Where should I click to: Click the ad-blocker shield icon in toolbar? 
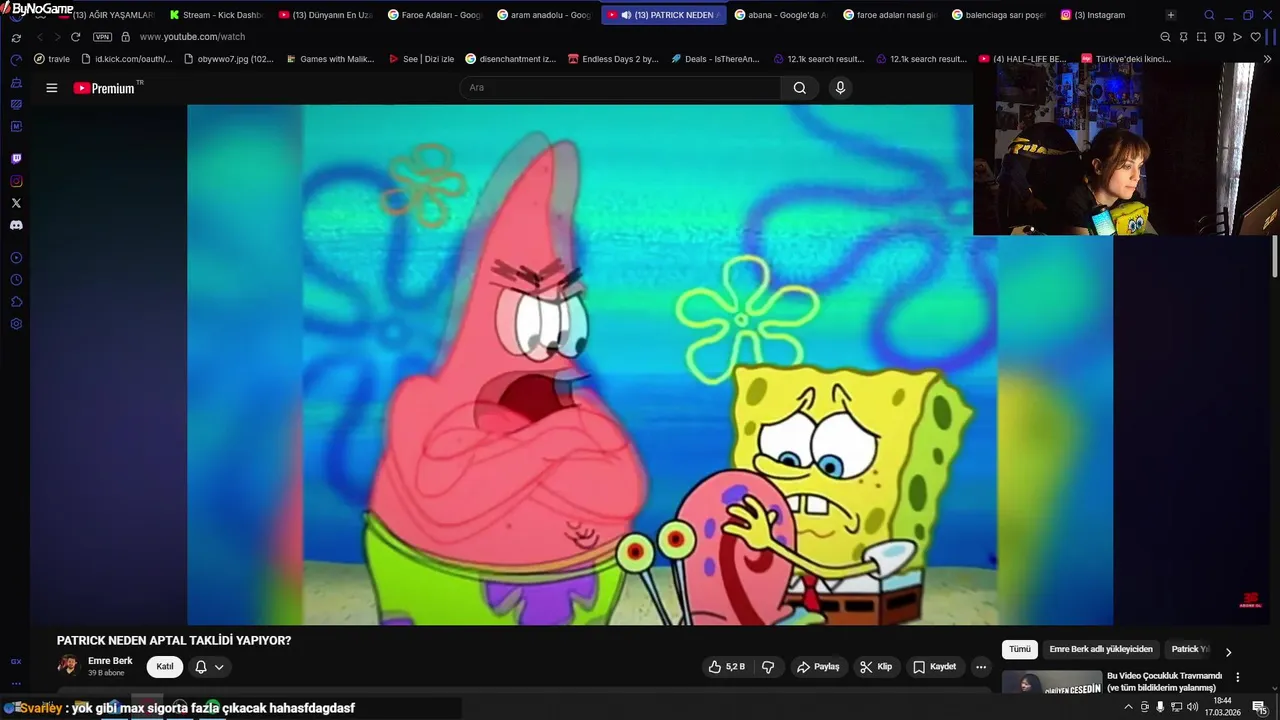coord(1219,37)
